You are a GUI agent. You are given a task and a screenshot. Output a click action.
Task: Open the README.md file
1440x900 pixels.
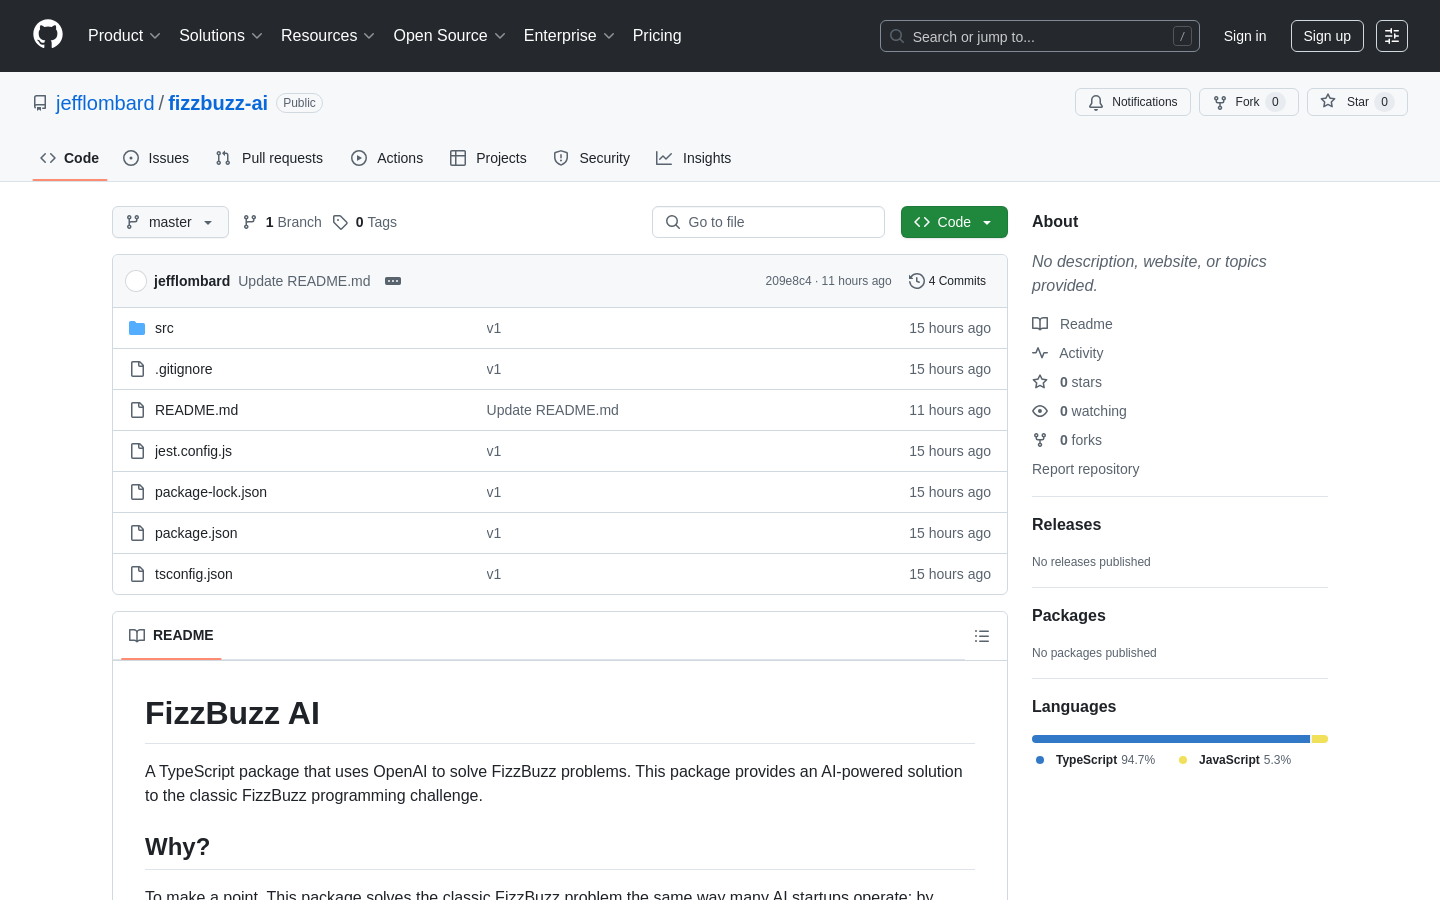click(196, 410)
